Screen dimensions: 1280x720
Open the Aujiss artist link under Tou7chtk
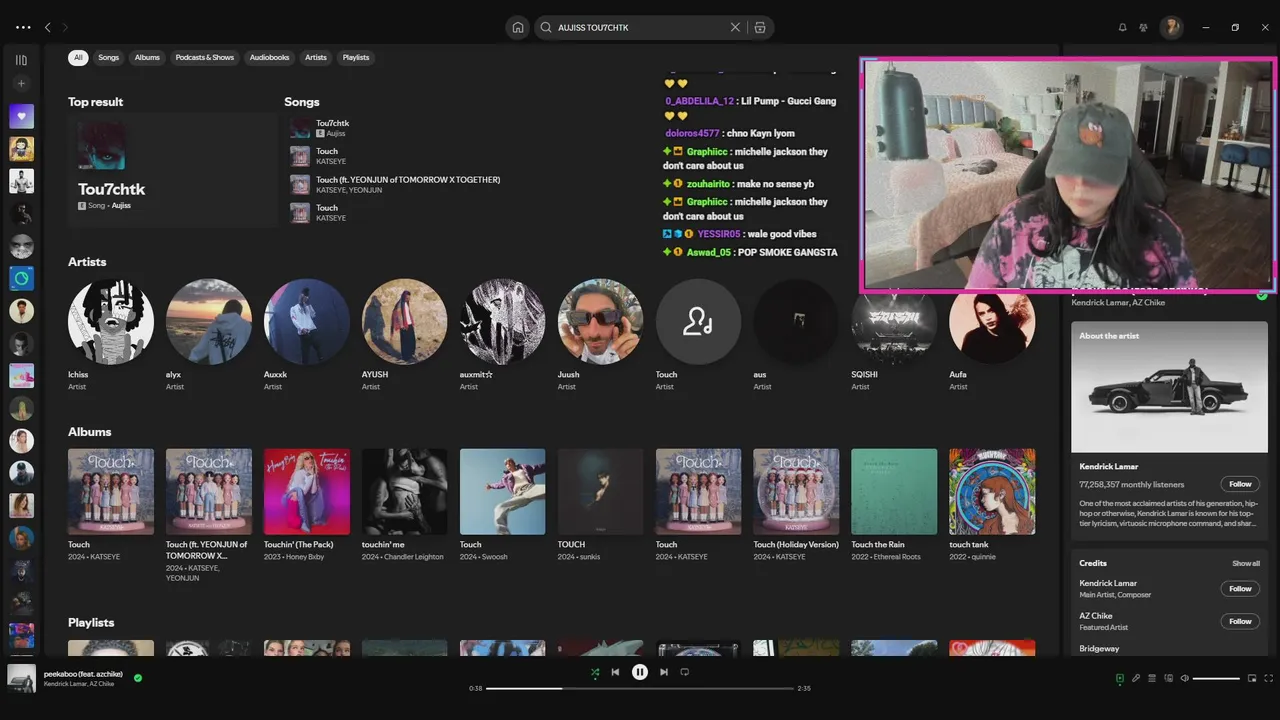tap(121, 205)
